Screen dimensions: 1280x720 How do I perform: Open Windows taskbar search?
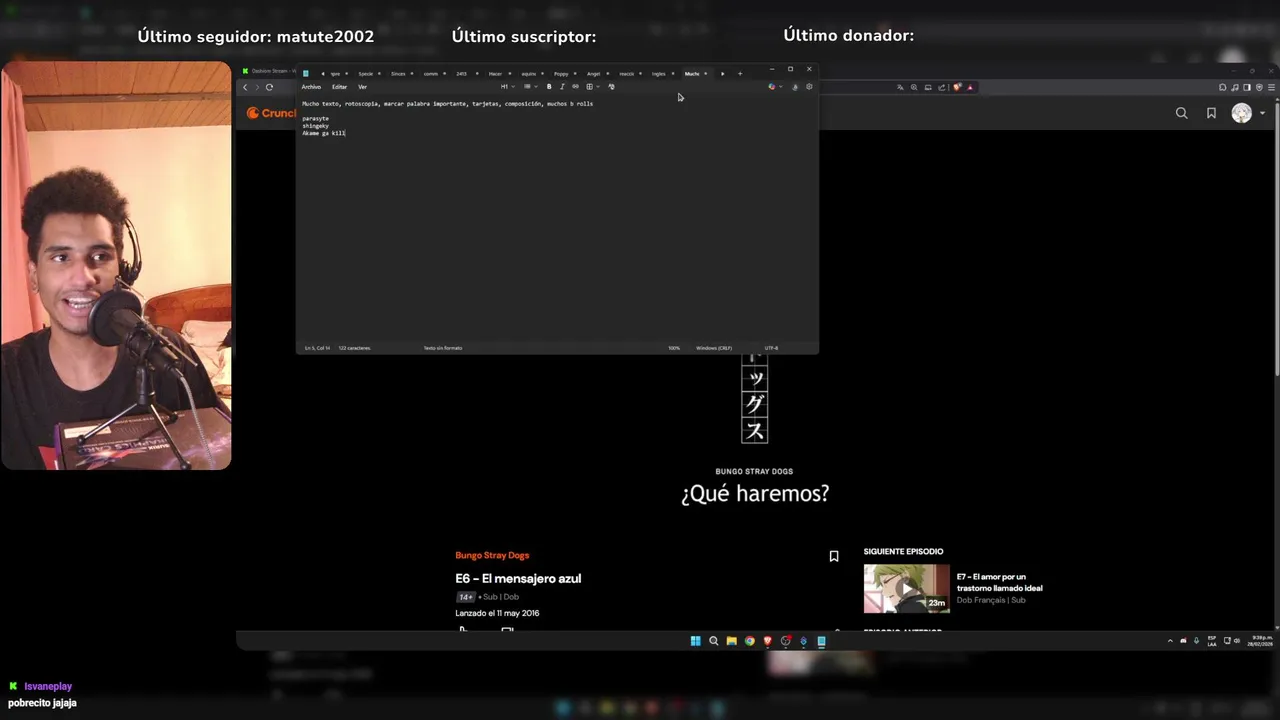tap(713, 641)
